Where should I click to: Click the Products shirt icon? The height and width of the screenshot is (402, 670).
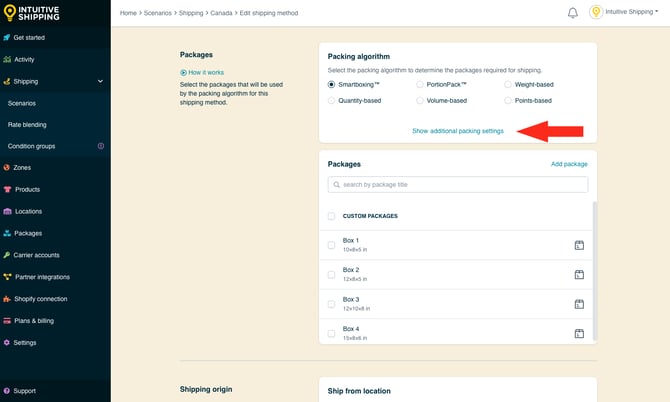(7, 189)
